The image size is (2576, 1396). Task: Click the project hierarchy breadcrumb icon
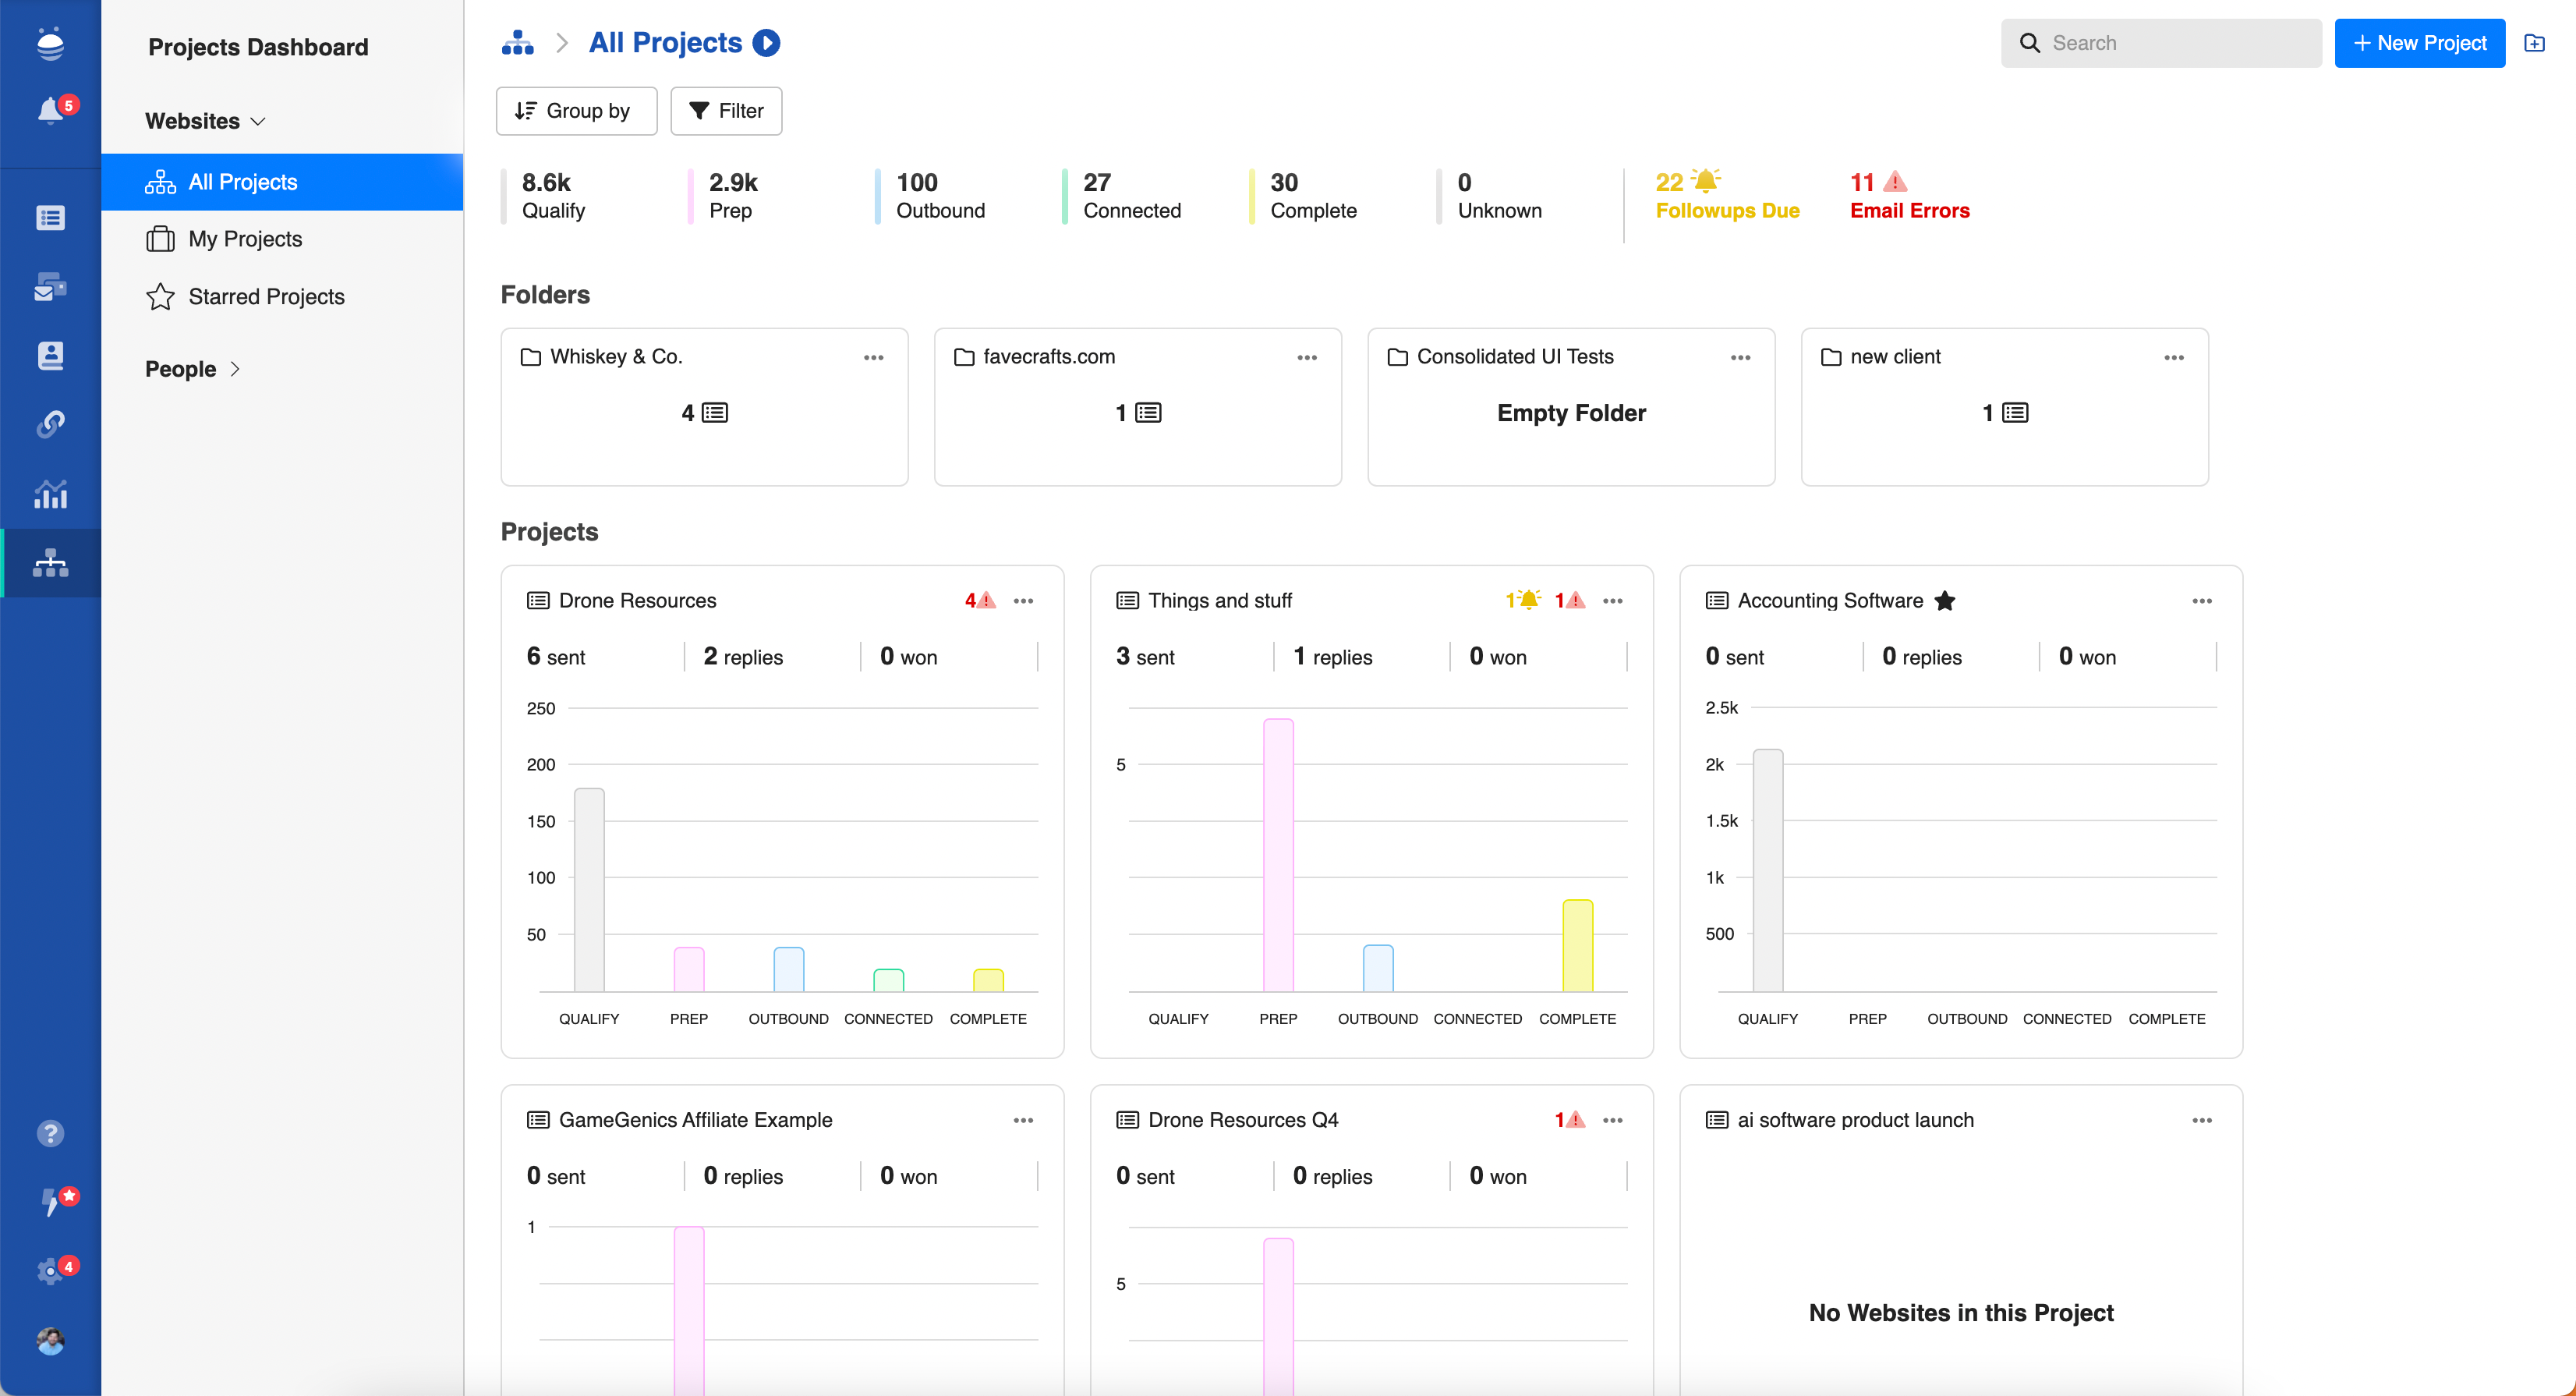517,43
